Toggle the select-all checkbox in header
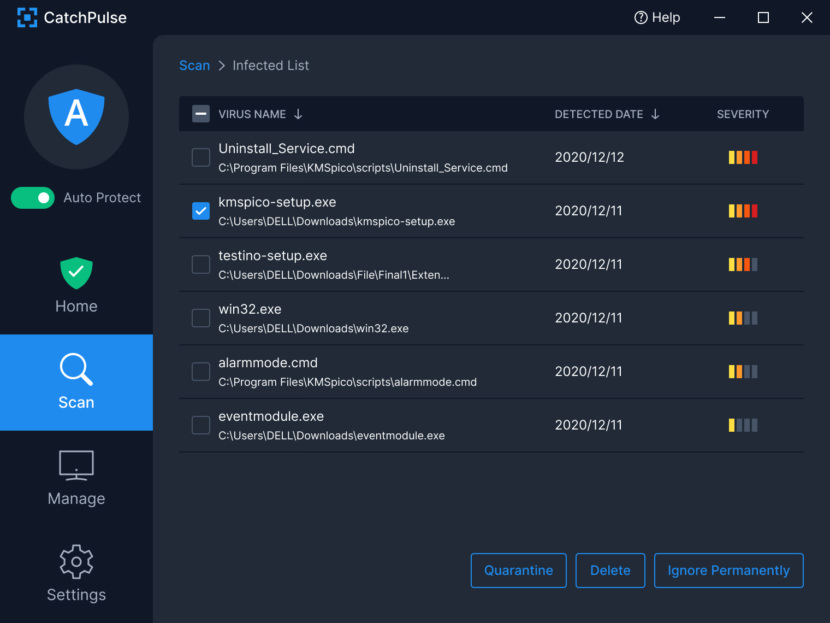 tap(201, 114)
